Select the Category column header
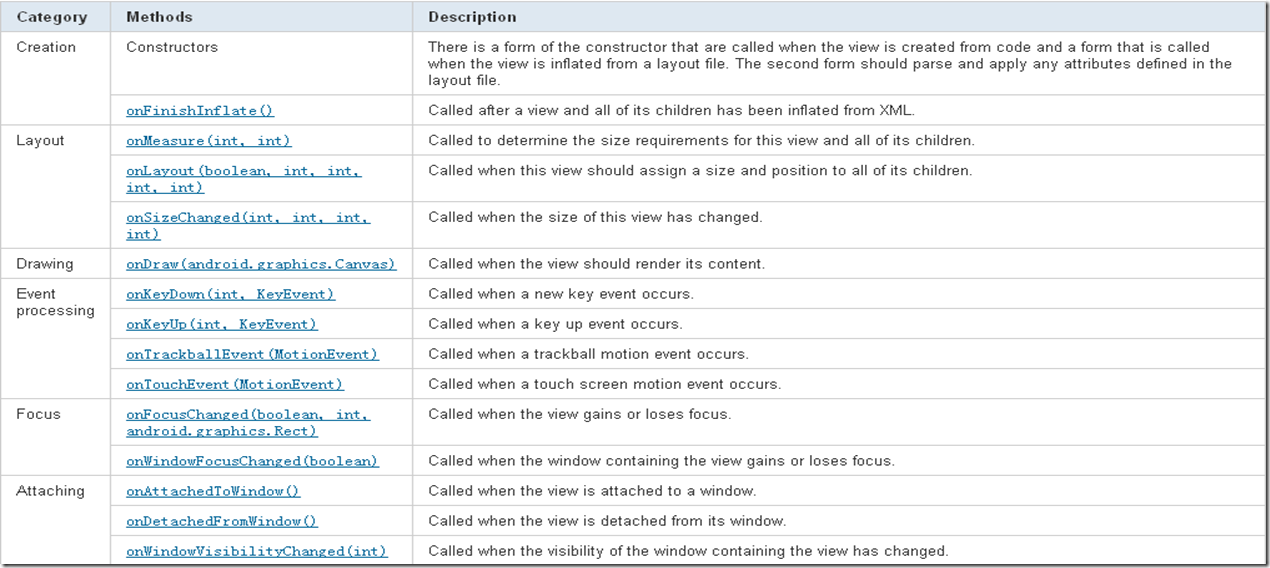The image size is (1270, 568). (x=52, y=17)
